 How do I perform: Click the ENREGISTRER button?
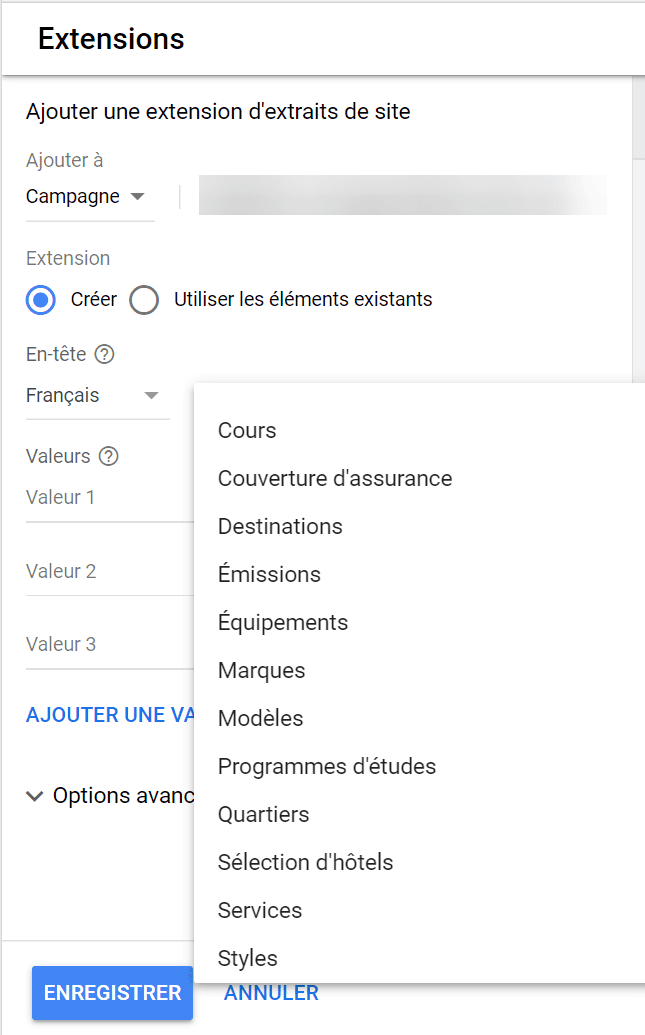(112, 993)
